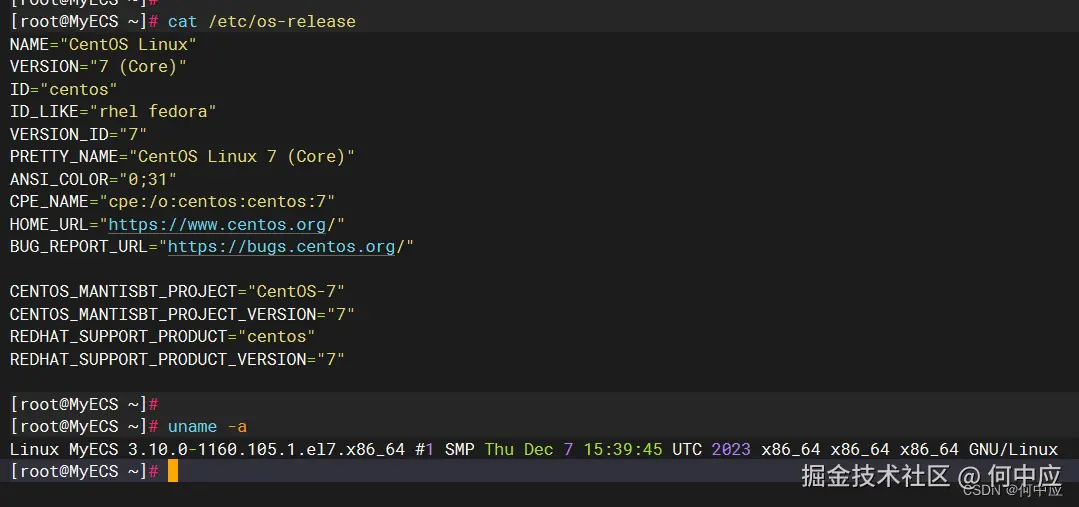The image size is (1079, 507).
Task: Open the https://bugs.centos.org link
Action: tap(281, 247)
